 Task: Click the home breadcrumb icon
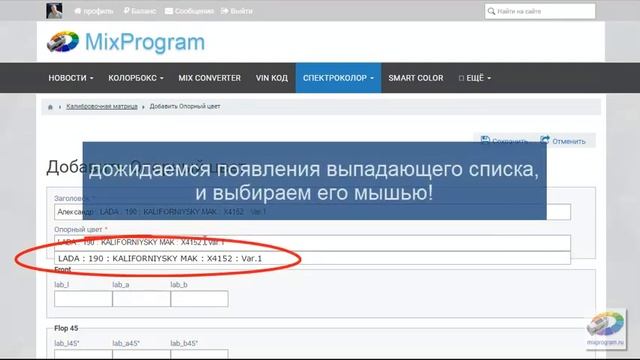coord(50,107)
